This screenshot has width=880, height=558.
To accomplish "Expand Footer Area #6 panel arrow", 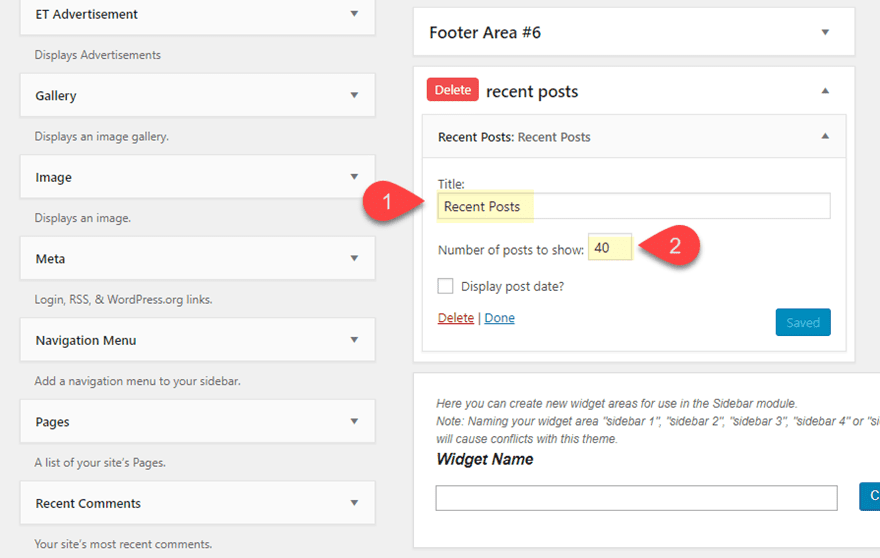I will 825,32.
